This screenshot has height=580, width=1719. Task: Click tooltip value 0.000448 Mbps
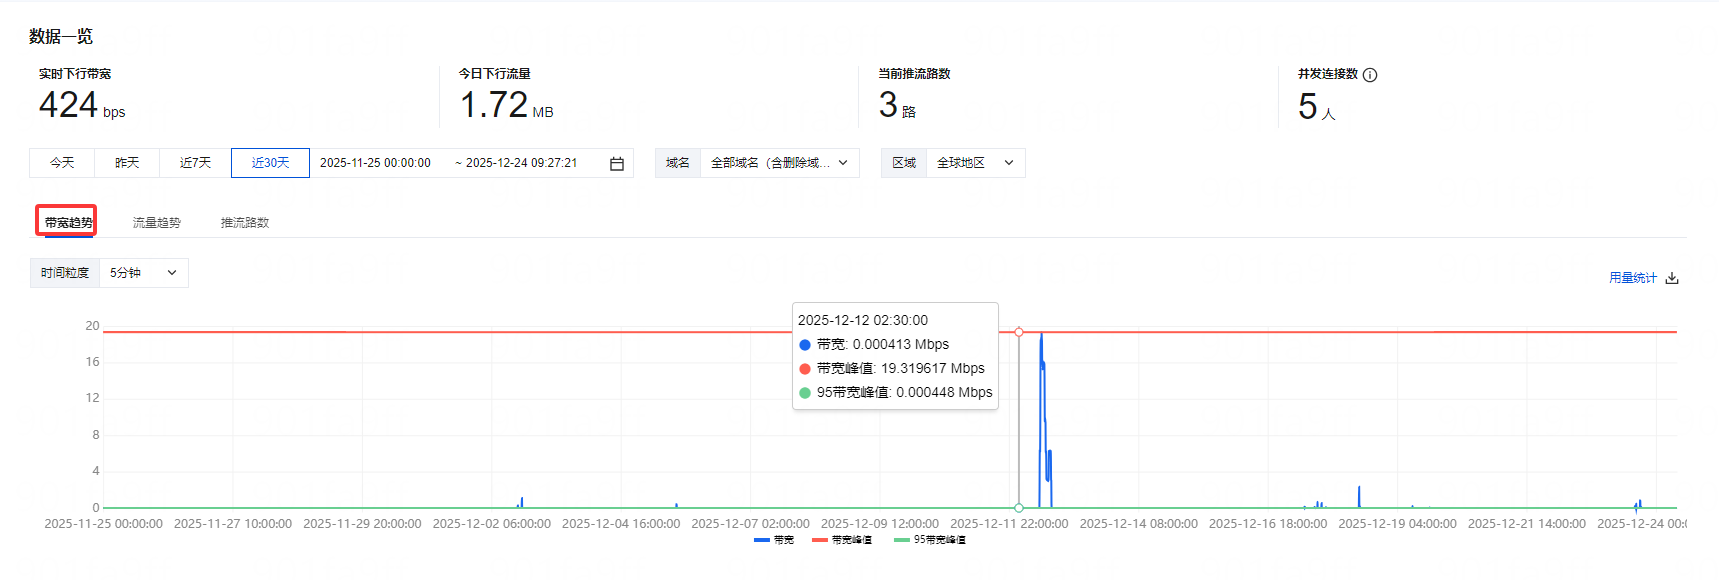944,393
